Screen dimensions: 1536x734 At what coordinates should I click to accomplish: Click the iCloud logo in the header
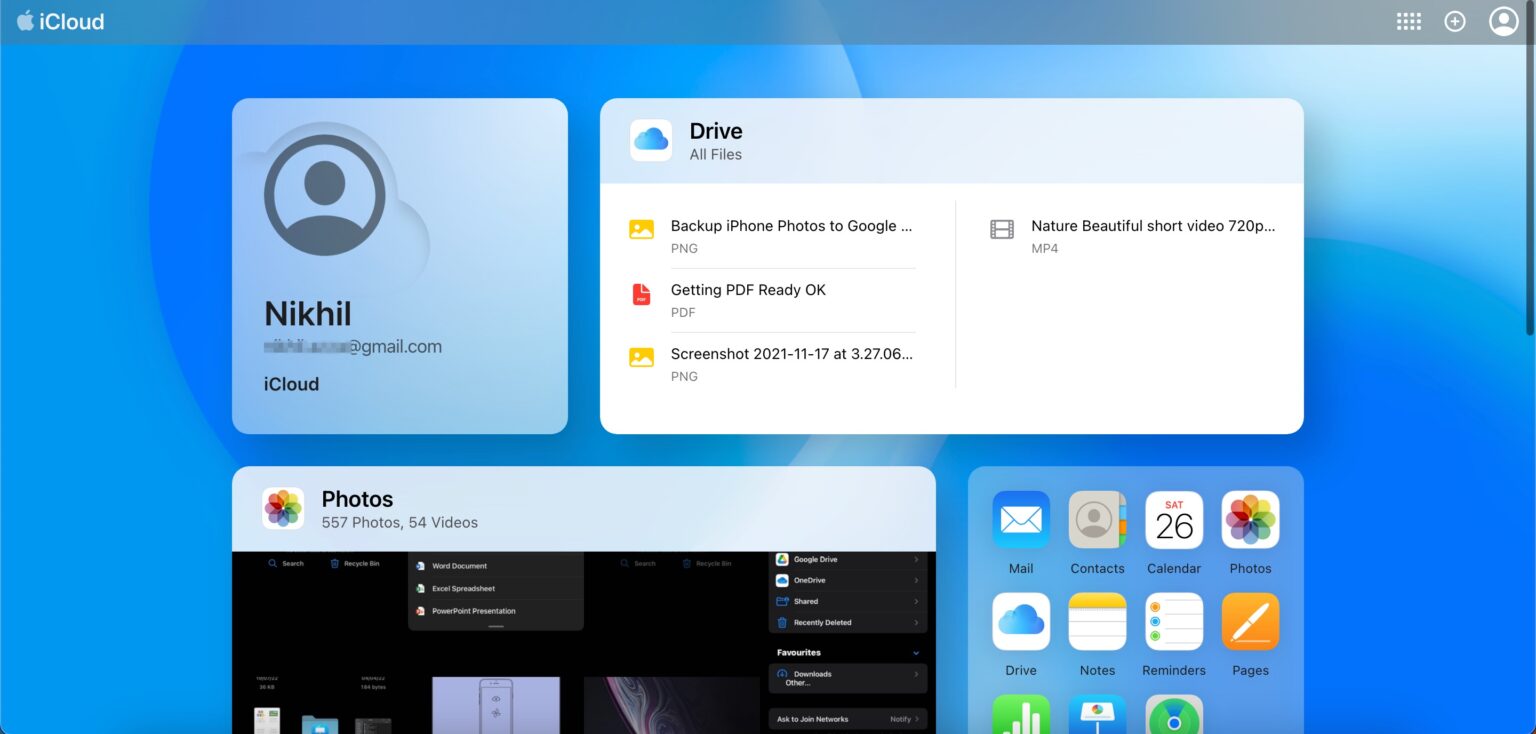click(x=60, y=22)
